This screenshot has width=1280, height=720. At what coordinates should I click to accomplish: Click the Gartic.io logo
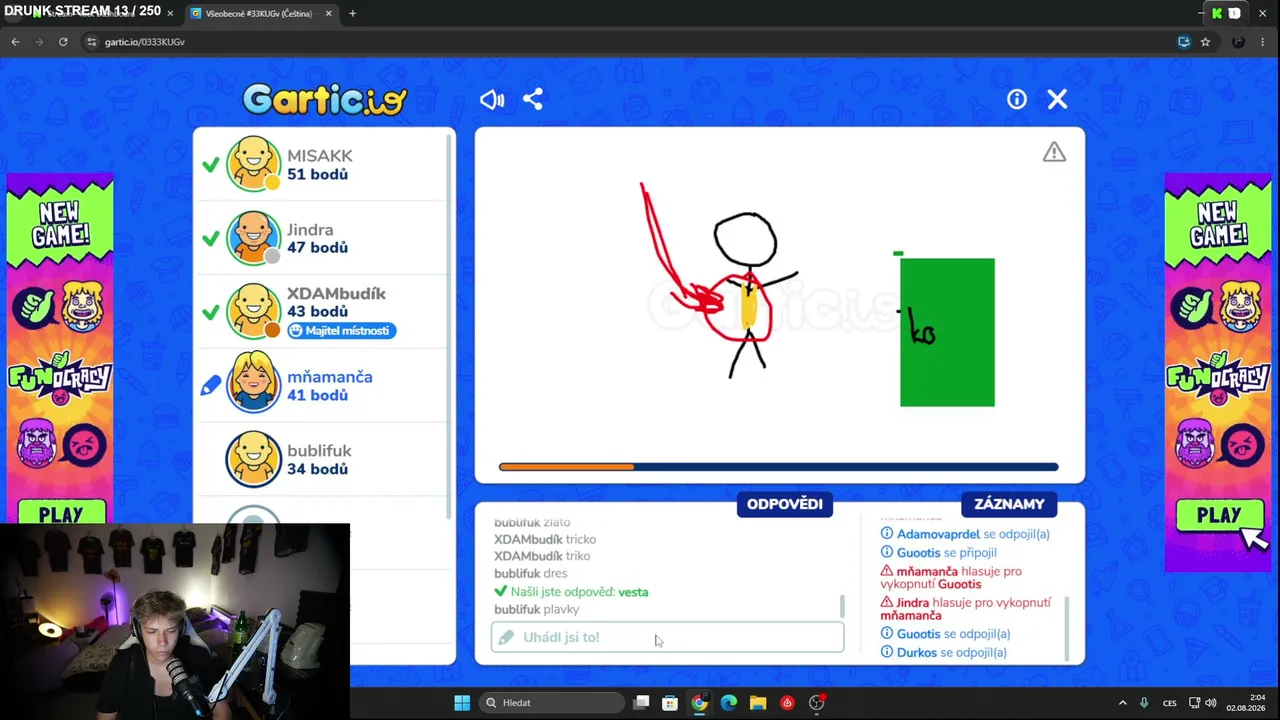pyautogui.click(x=325, y=99)
